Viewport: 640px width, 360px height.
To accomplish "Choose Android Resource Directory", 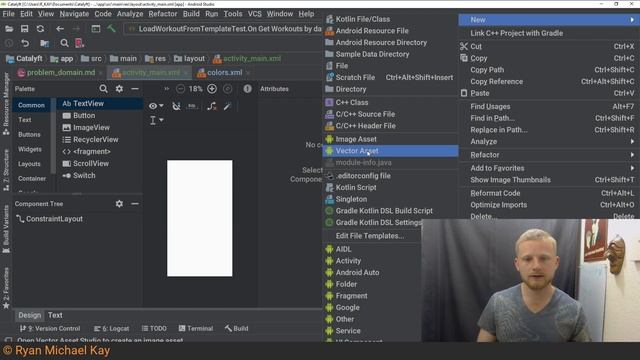I will click(x=391, y=42).
